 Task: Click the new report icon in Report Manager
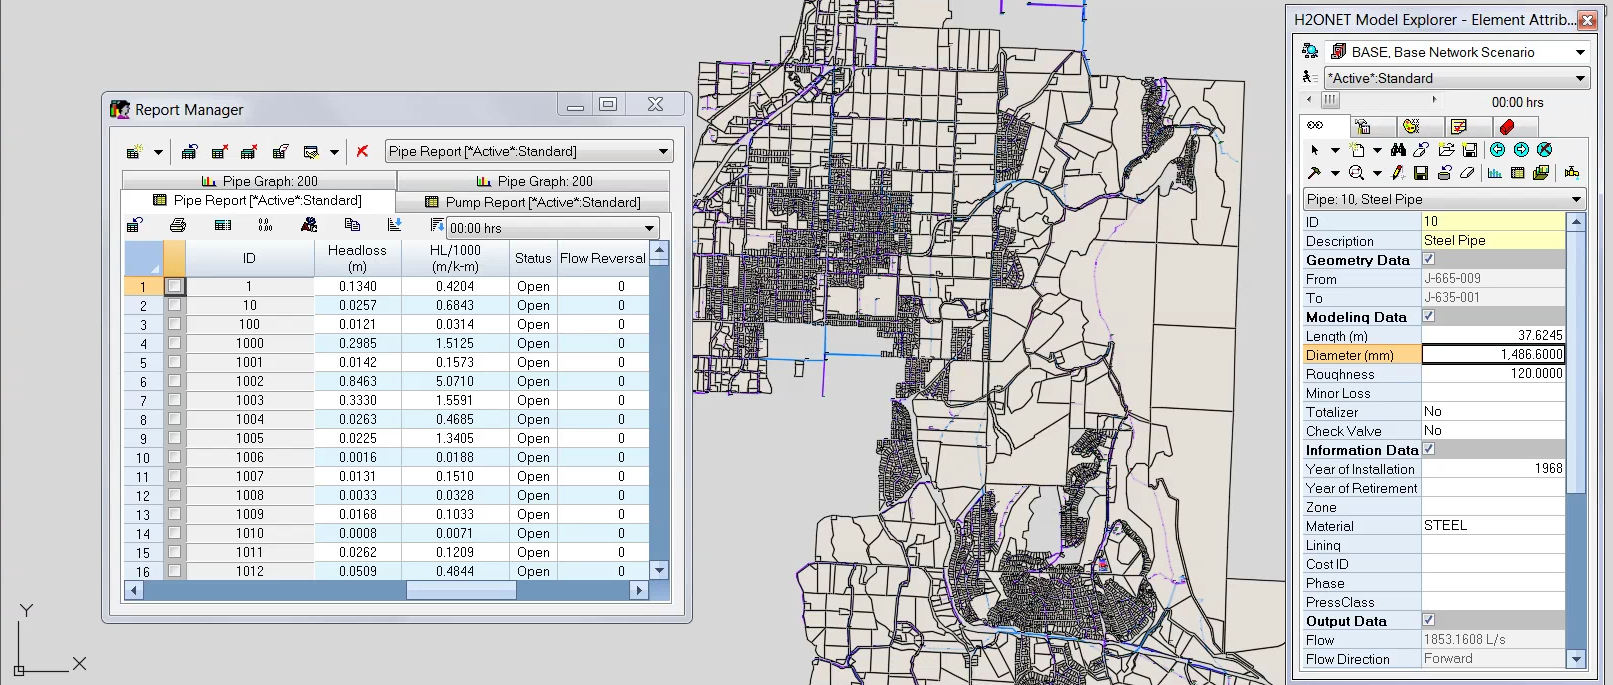click(x=135, y=152)
